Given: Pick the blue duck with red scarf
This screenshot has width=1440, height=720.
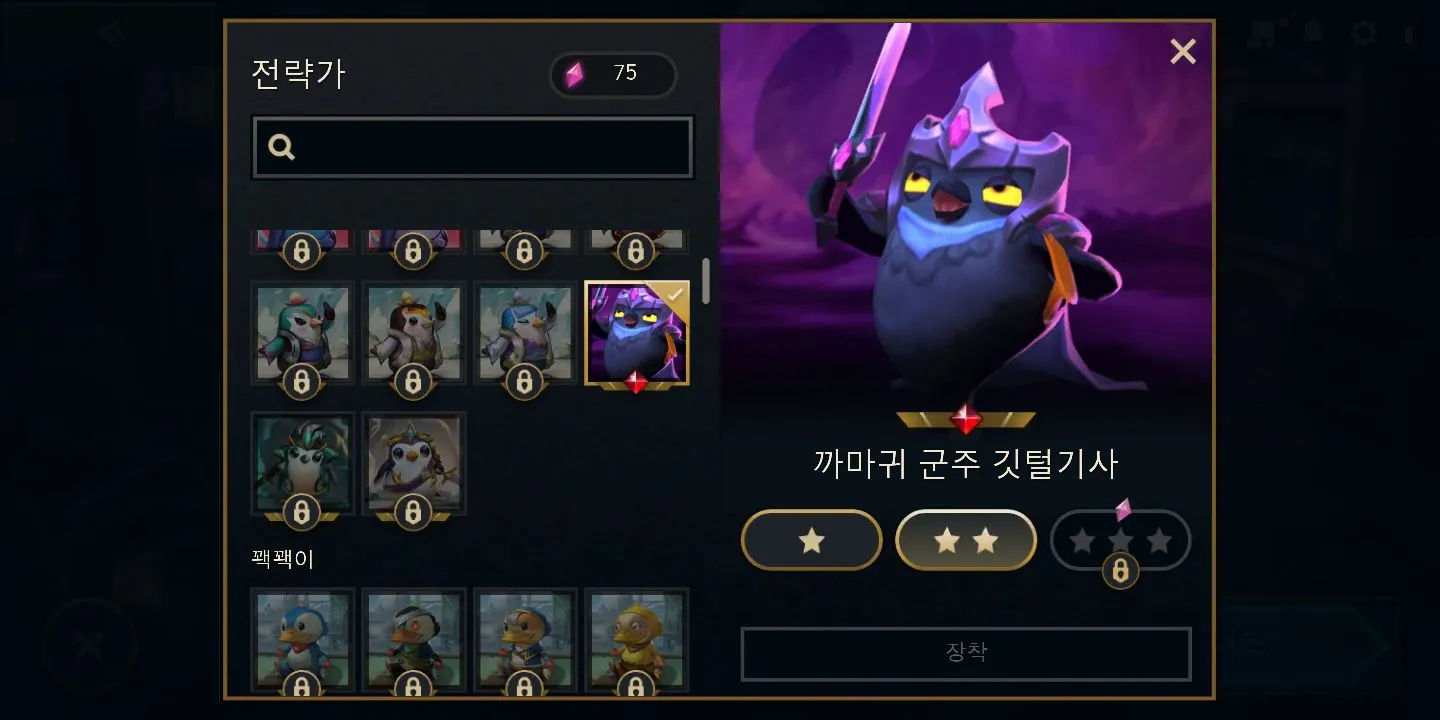Looking at the screenshot, I should tap(303, 640).
